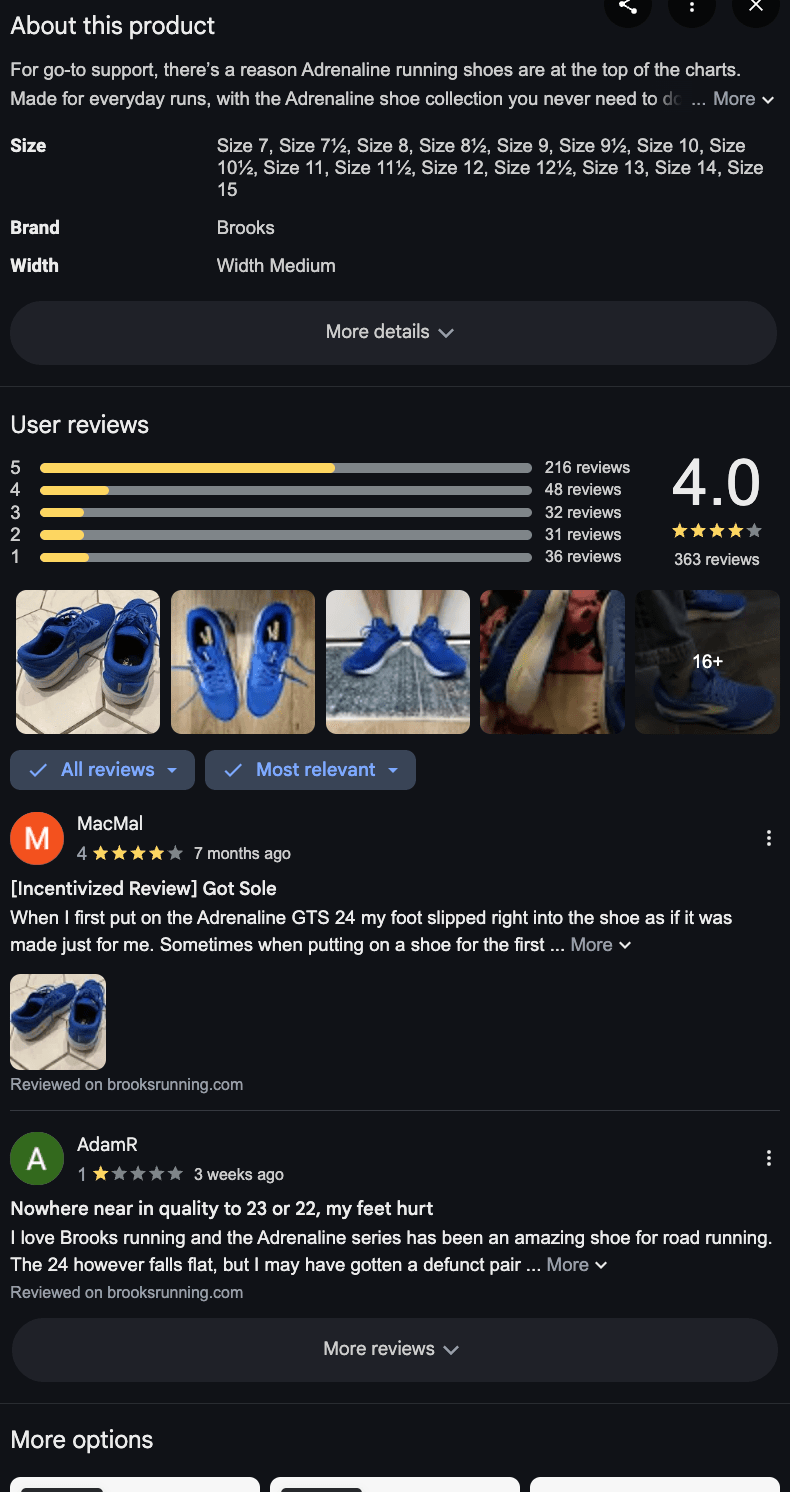Open the 16+ more photos thumbnail
Screen dimensions: 790x1492
click(707, 662)
